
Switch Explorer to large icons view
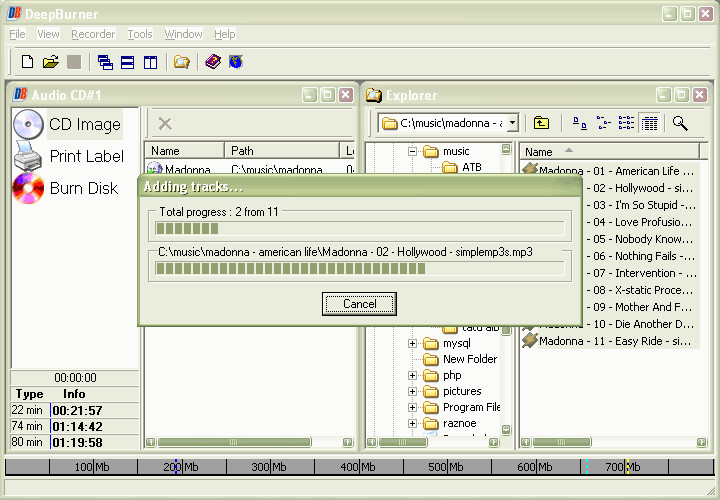coord(580,123)
